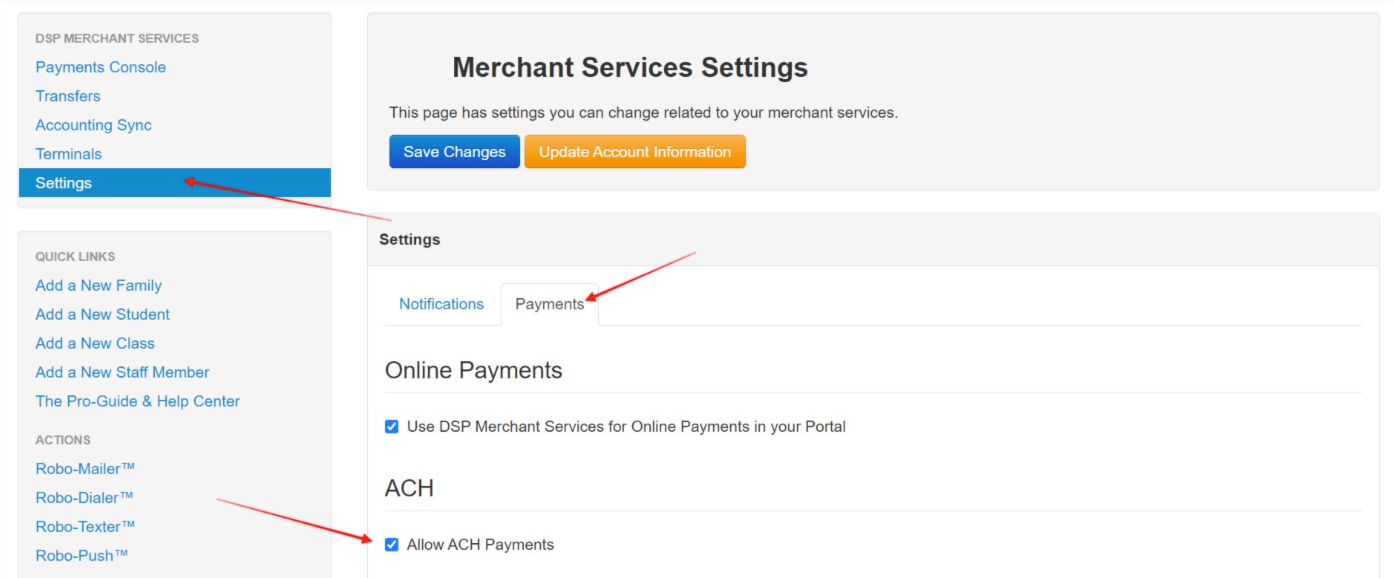The height and width of the screenshot is (578, 1394).
Task: Click Add a New Class quick link
Action: 95,343
